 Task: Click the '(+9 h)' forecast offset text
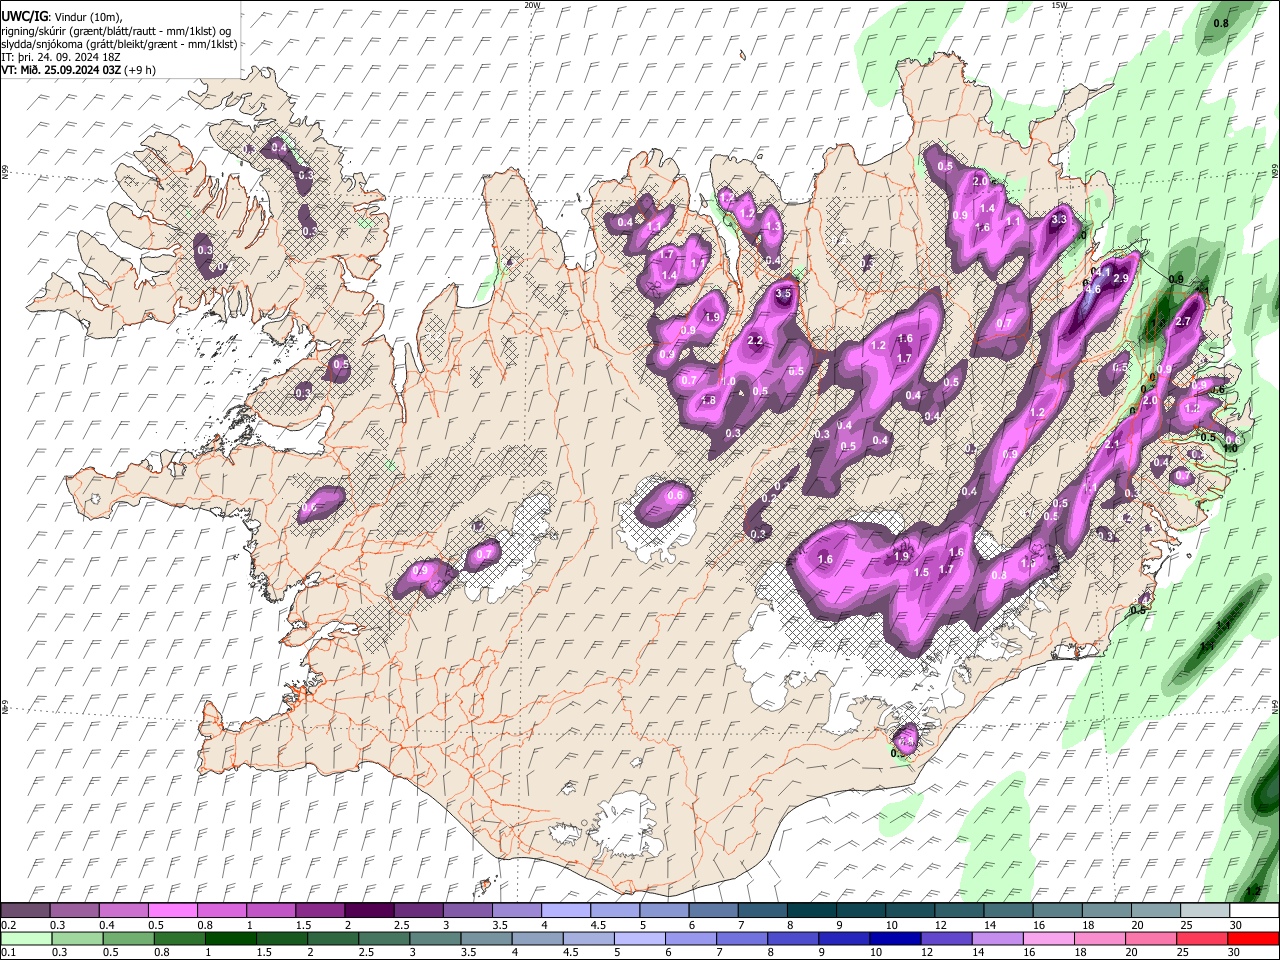[x=140, y=70]
